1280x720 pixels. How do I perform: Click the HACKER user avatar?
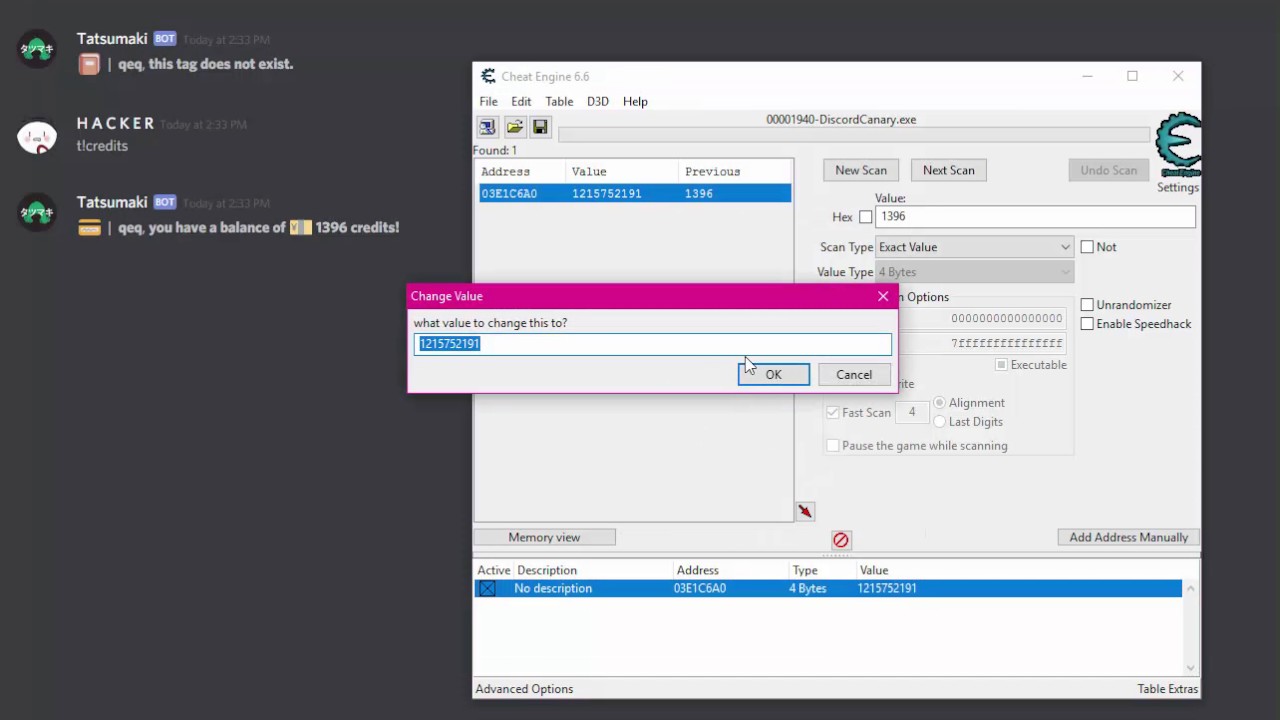point(37,137)
